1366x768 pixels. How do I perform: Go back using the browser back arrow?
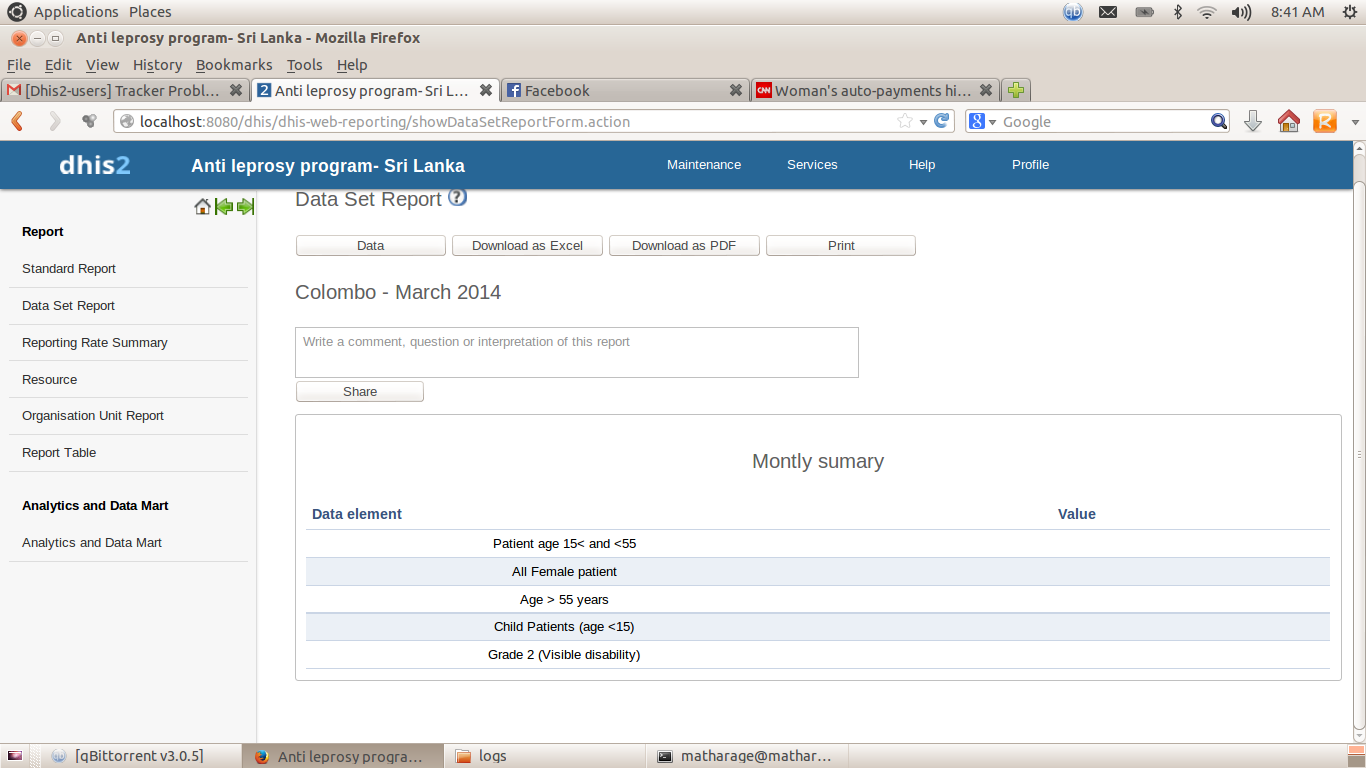coord(17,121)
